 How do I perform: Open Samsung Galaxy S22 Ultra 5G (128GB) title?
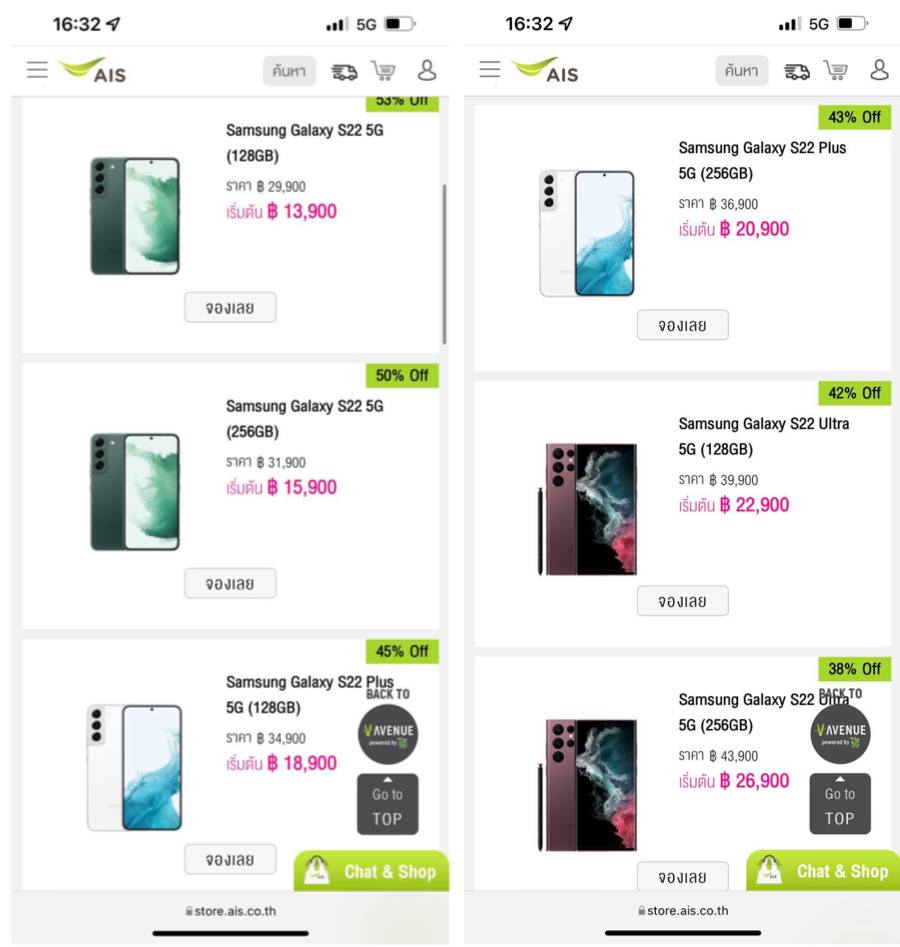(x=763, y=436)
